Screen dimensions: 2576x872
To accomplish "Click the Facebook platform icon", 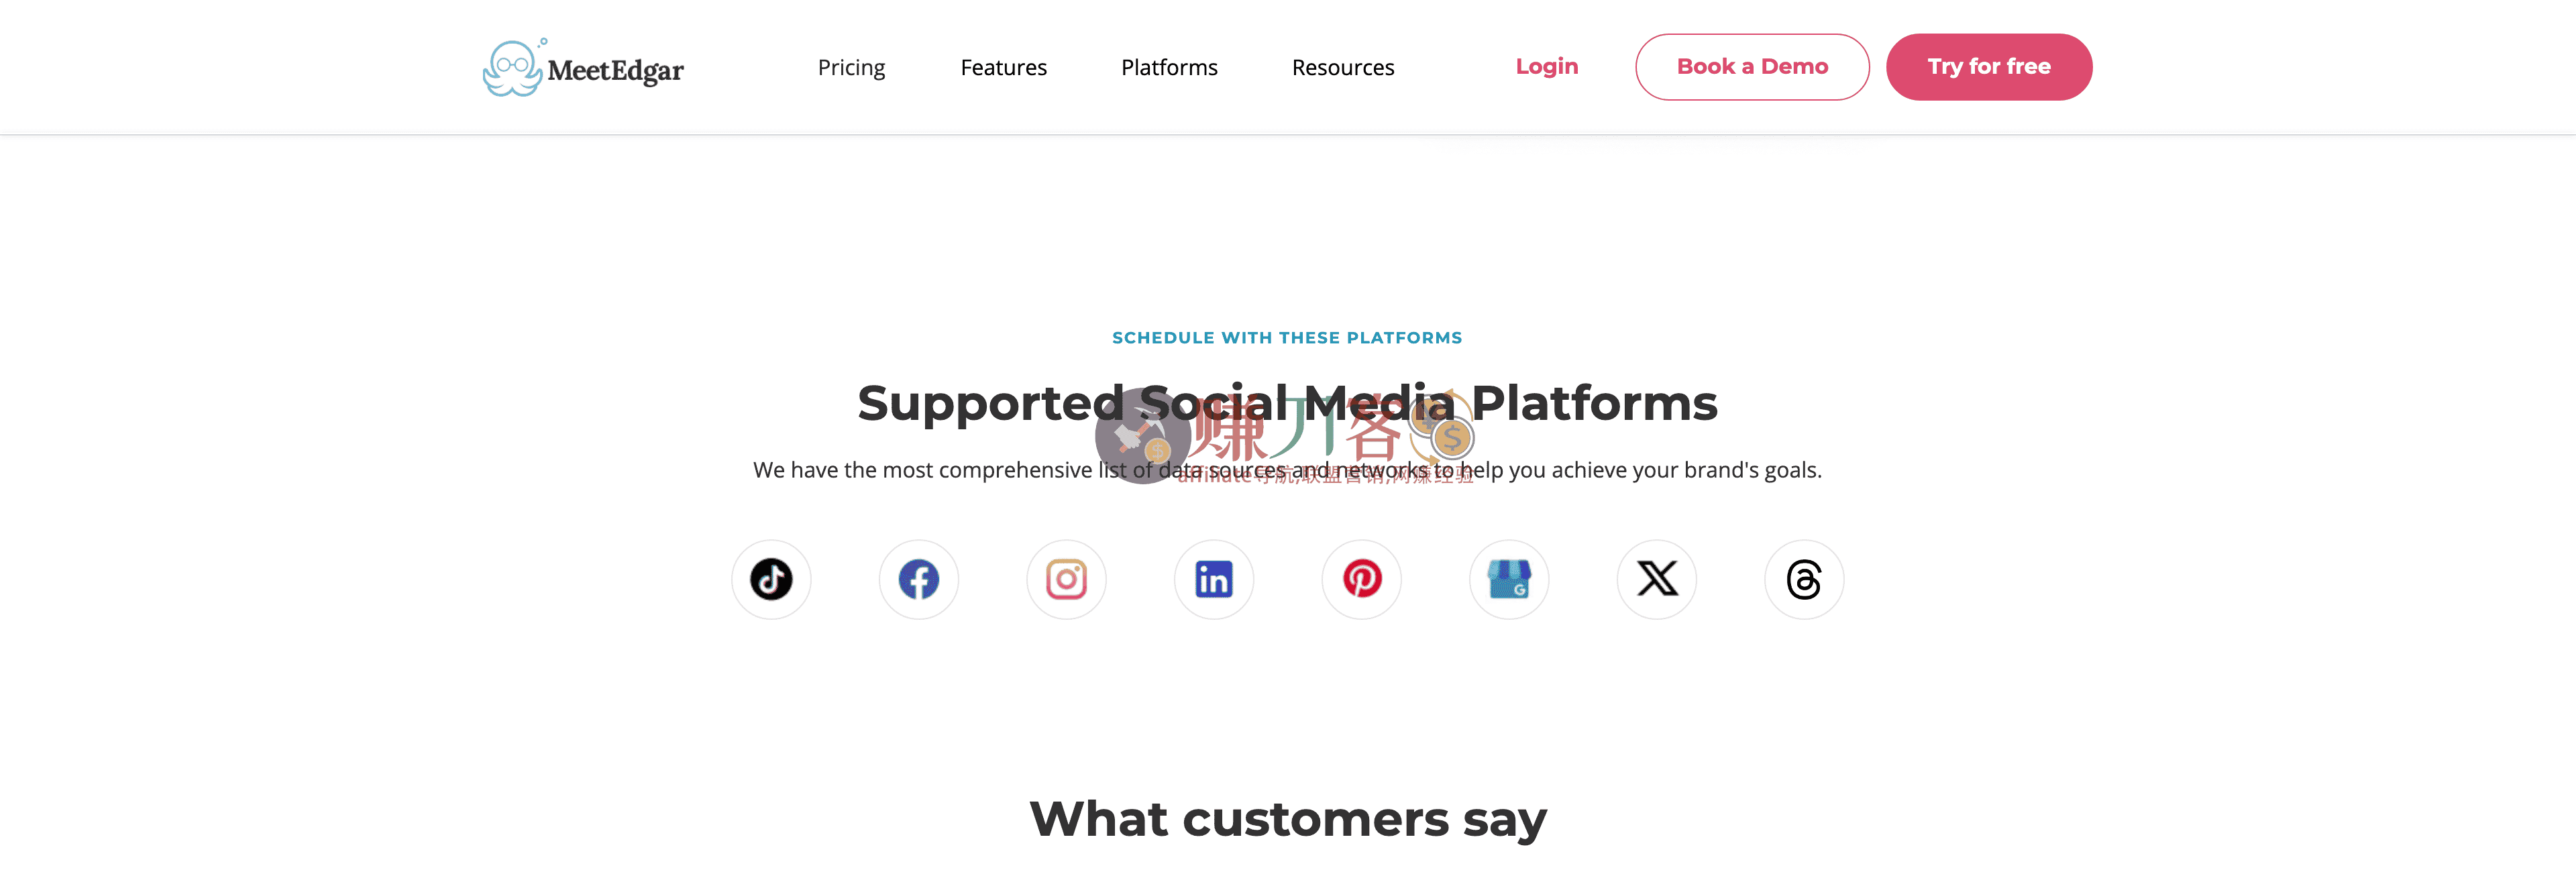I will tap(918, 579).
